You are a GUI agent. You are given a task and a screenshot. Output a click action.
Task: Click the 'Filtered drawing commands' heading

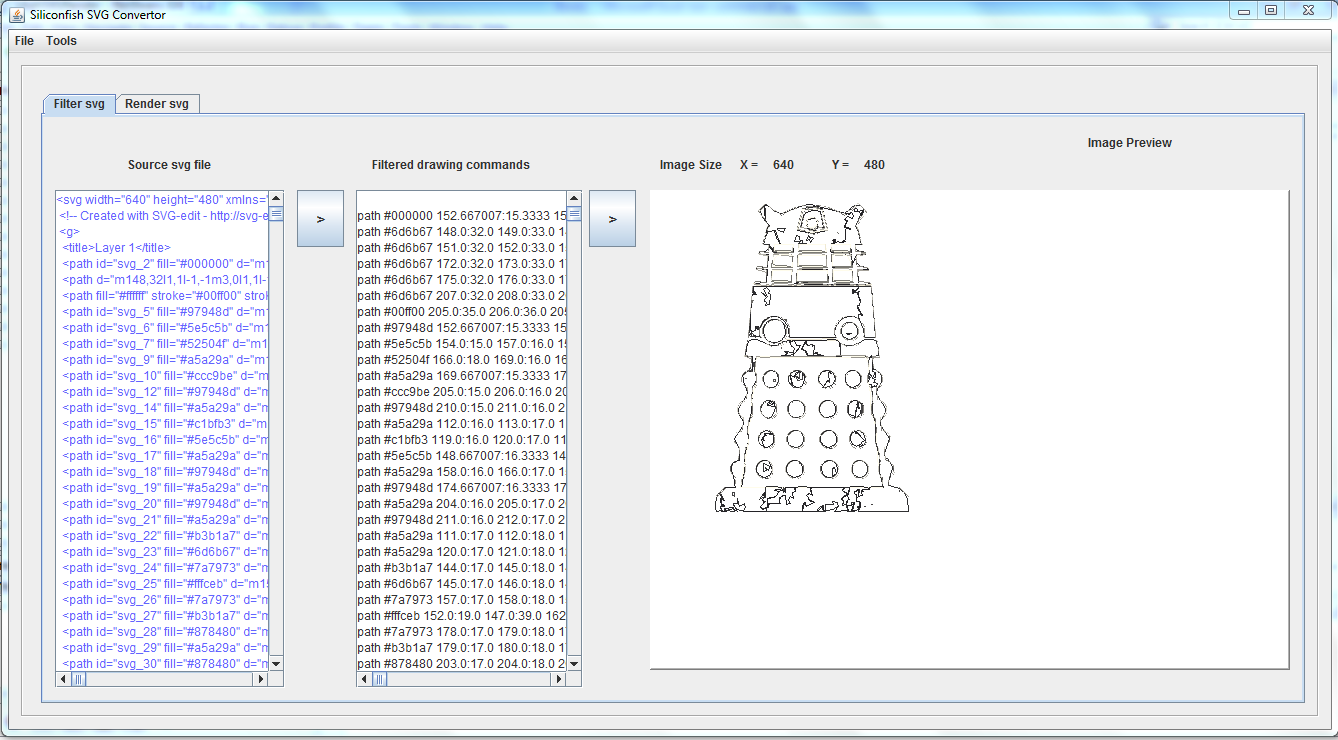point(451,165)
